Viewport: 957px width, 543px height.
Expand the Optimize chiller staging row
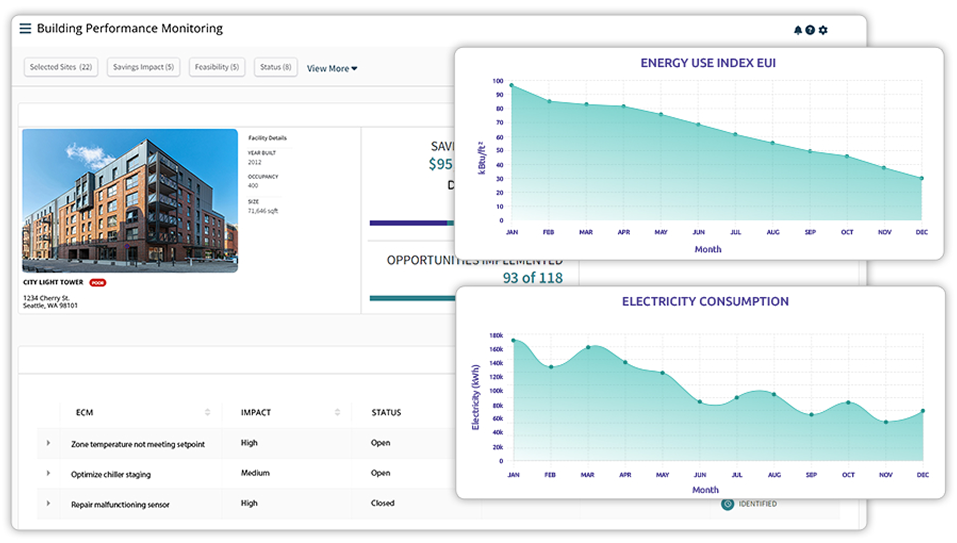click(48, 473)
